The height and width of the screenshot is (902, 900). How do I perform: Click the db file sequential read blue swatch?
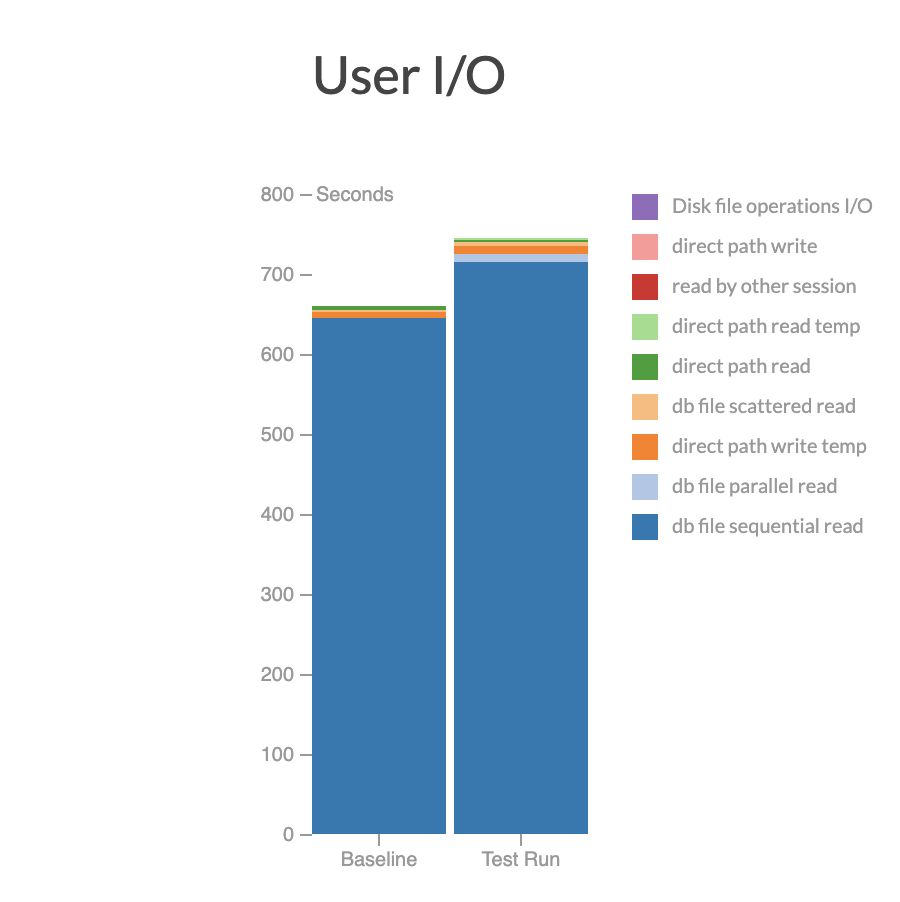[x=645, y=527]
